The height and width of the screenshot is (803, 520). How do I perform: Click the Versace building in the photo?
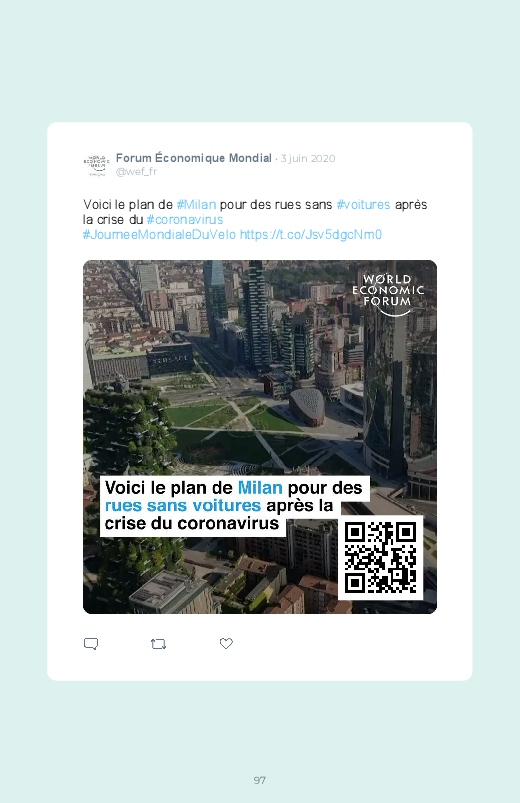pyautogui.click(x=171, y=358)
